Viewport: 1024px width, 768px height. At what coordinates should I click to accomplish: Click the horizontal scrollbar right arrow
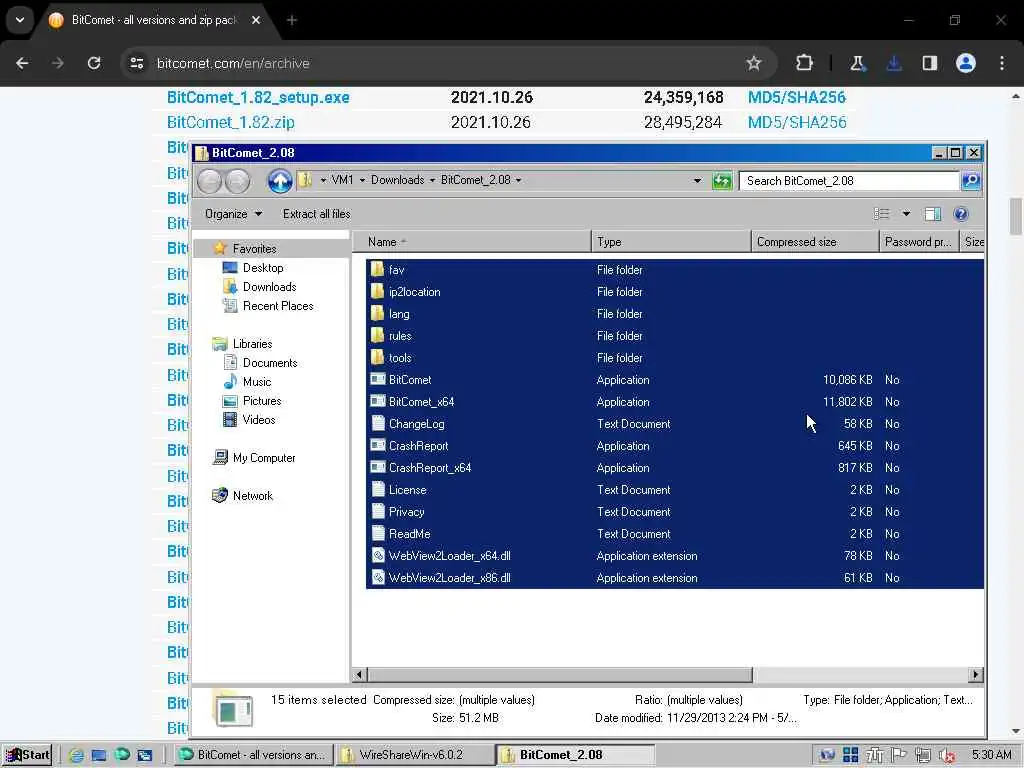976,674
